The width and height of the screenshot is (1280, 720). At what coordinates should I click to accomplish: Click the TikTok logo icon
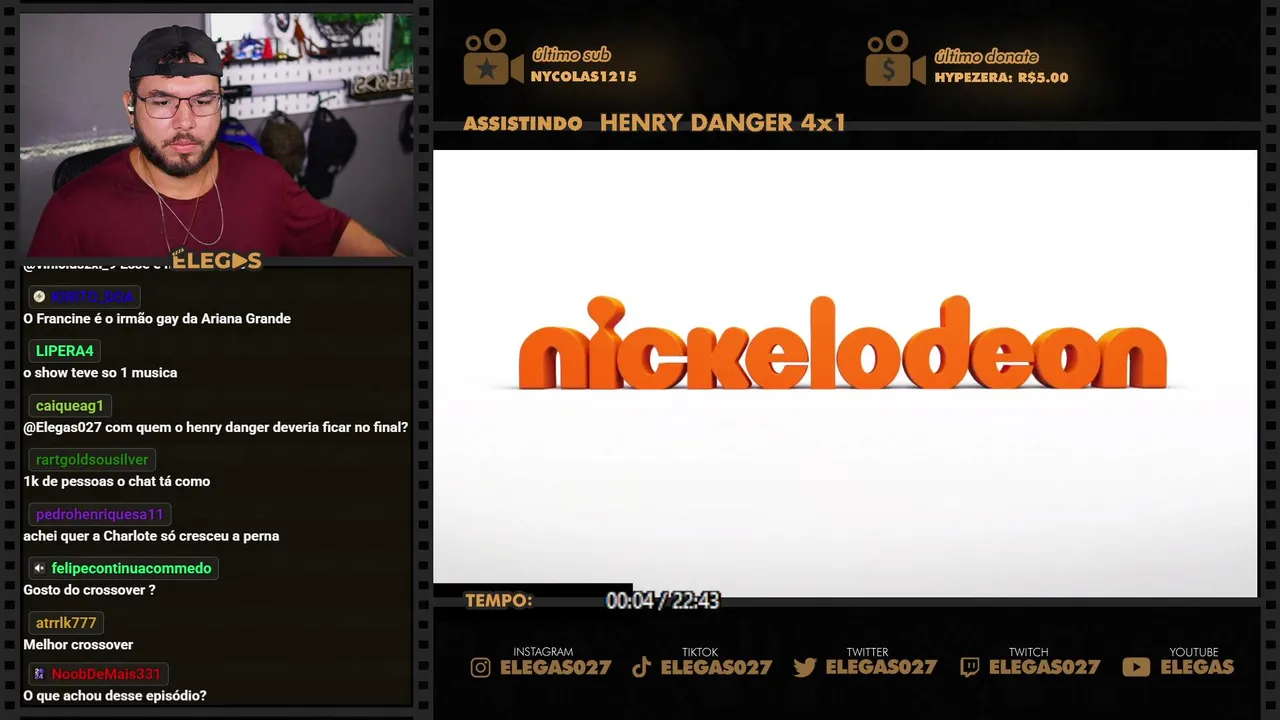pos(642,667)
